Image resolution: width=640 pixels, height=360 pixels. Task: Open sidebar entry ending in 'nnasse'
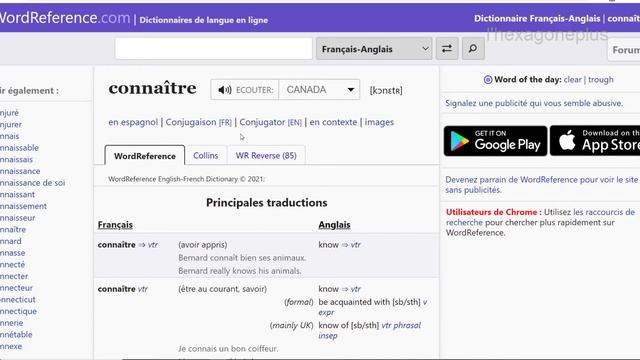pos(13,253)
